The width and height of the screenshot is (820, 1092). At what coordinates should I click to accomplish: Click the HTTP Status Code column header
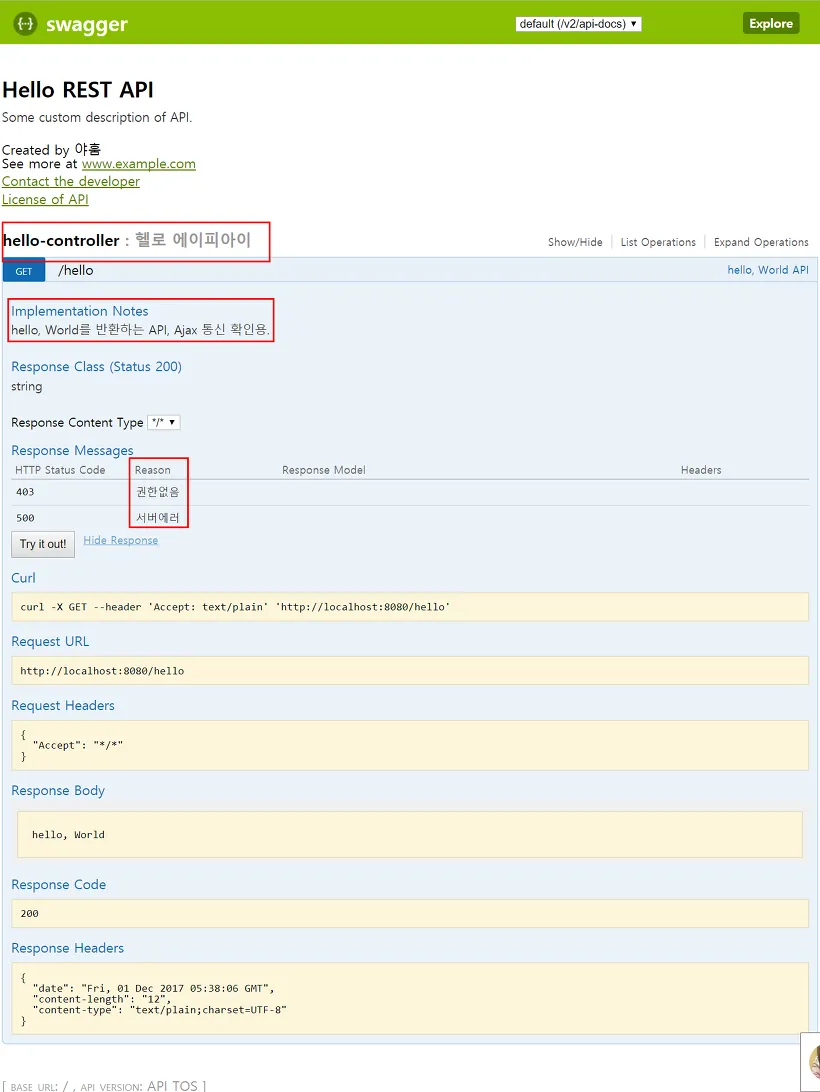[60, 470]
